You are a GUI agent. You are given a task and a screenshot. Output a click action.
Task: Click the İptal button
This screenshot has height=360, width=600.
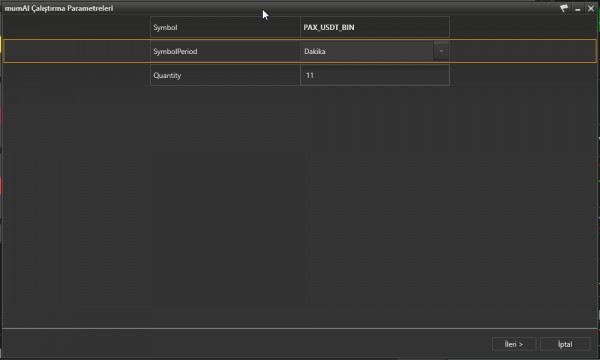coord(565,344)
